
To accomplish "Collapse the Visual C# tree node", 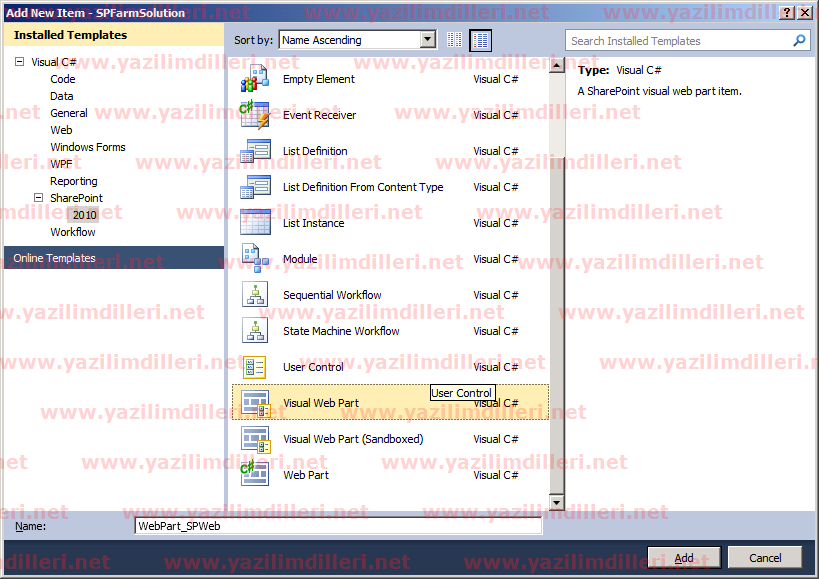I will click(x=19, y=62).
